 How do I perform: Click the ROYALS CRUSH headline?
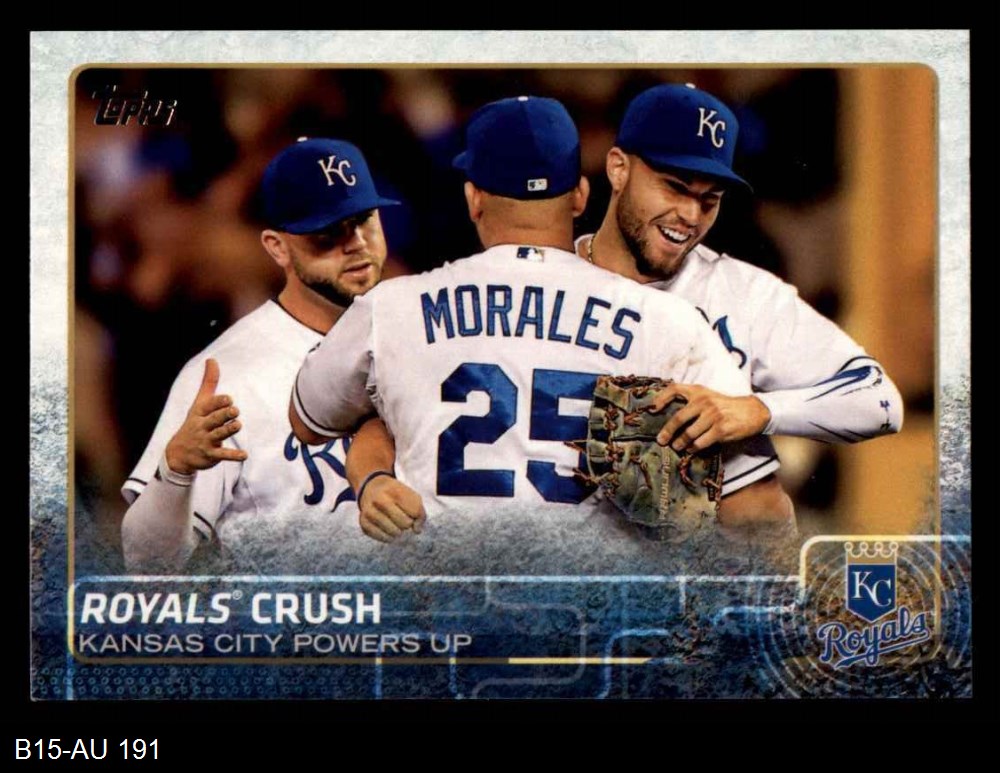(x=230, y=608)
